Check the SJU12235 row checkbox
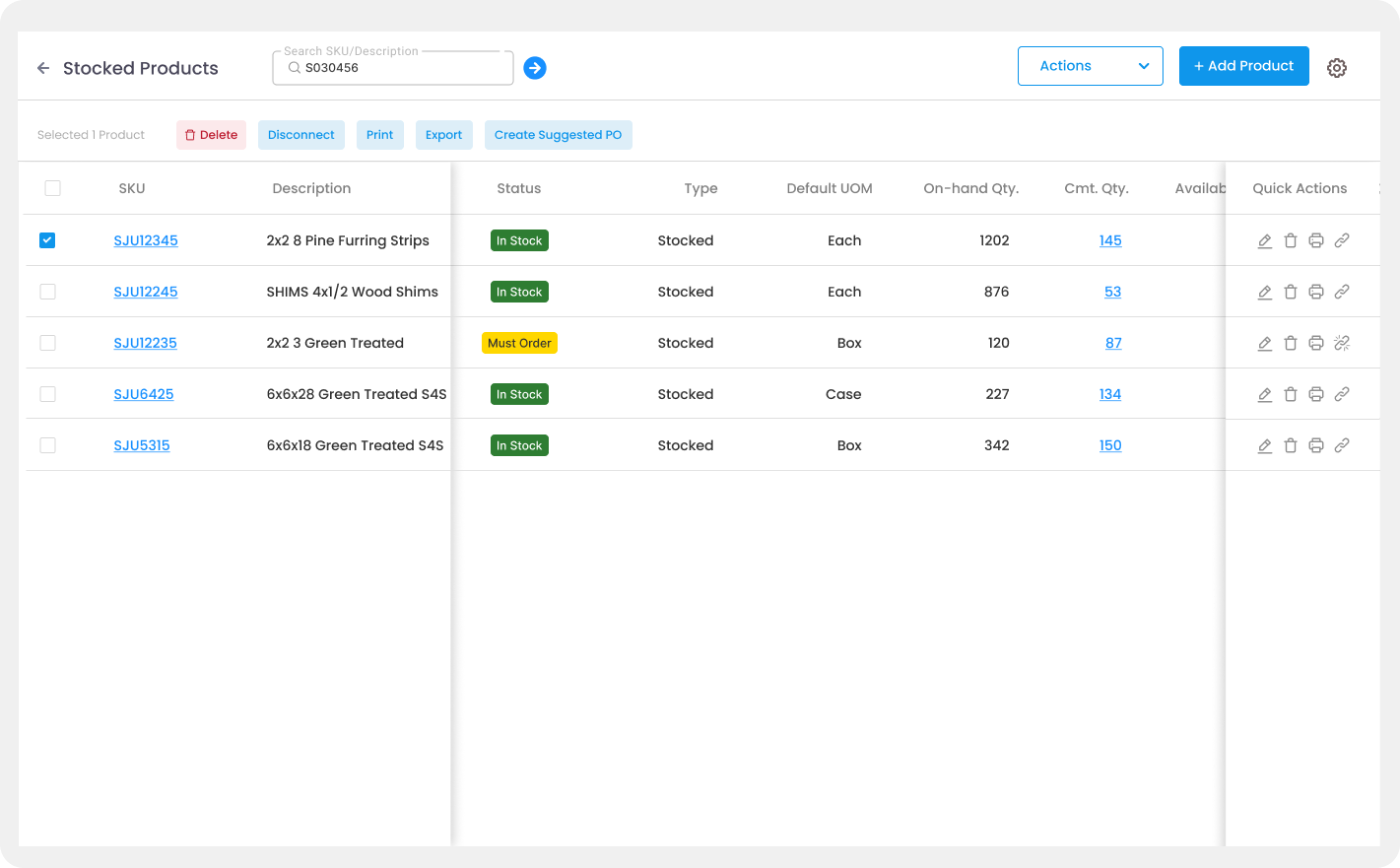Image resolution: width=1400 pixels, height=868 pixels. point(47,343)
